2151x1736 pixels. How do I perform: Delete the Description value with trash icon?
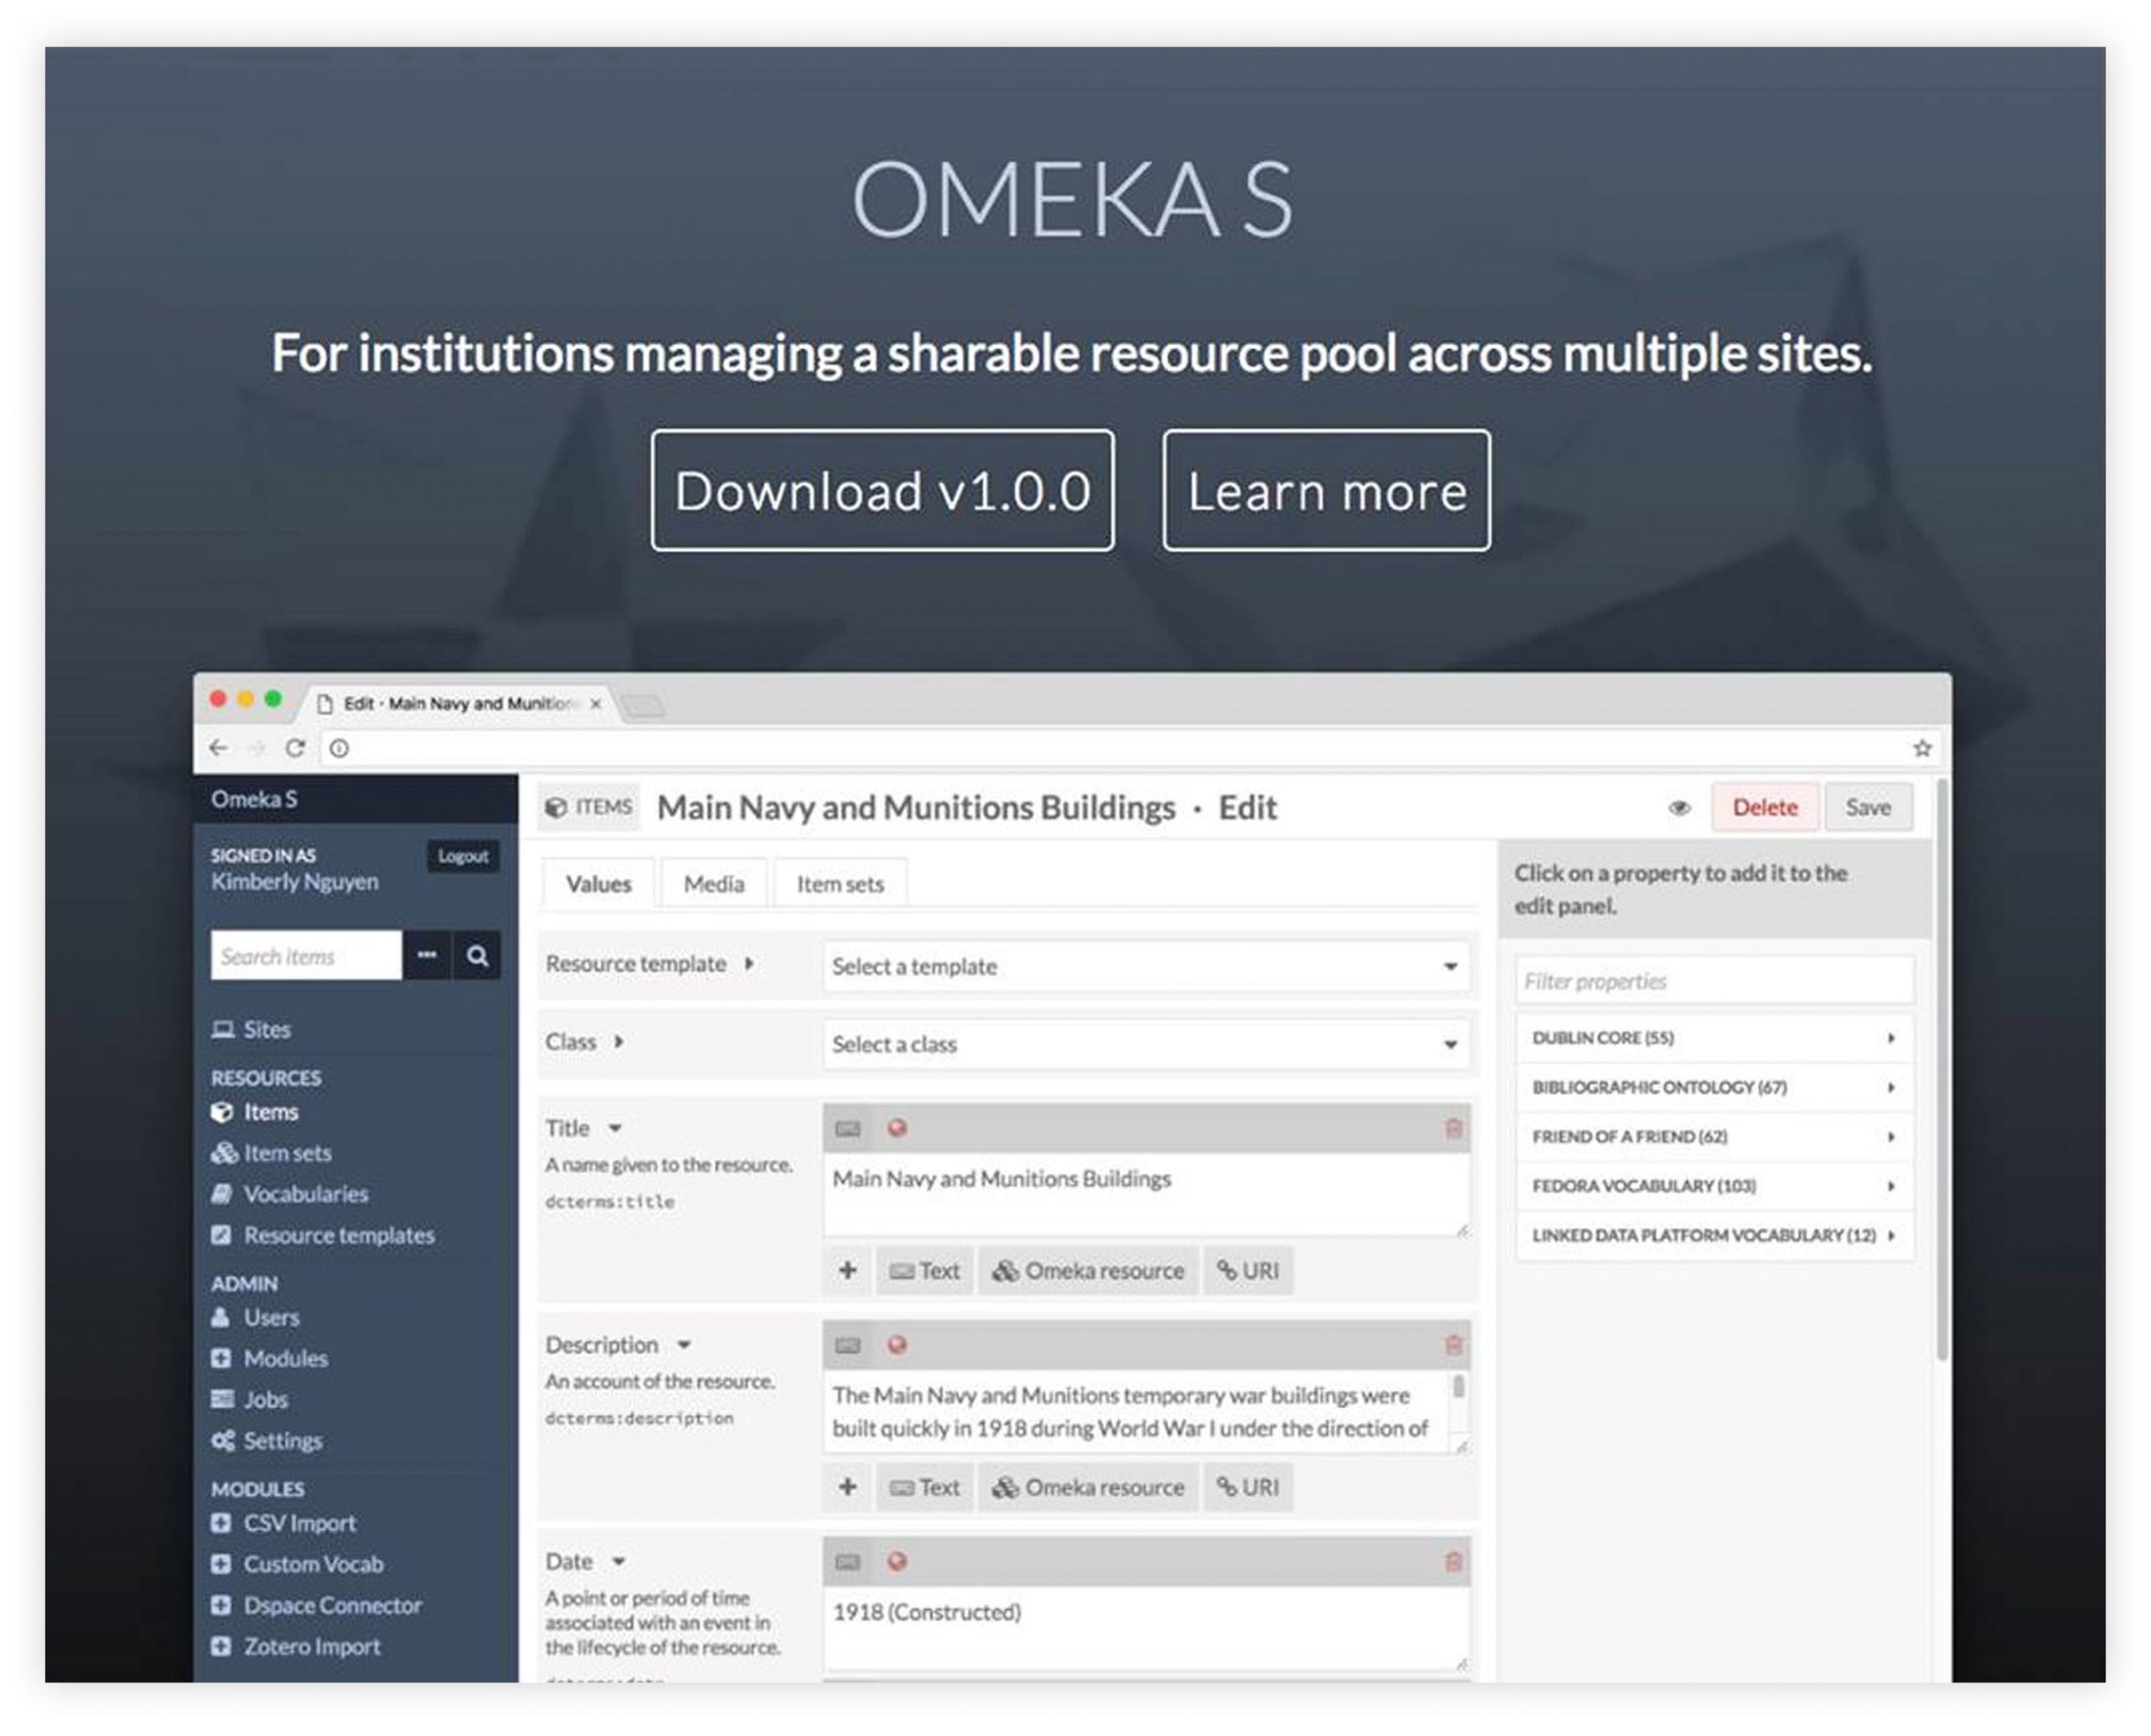(x=1453, y=1345)
